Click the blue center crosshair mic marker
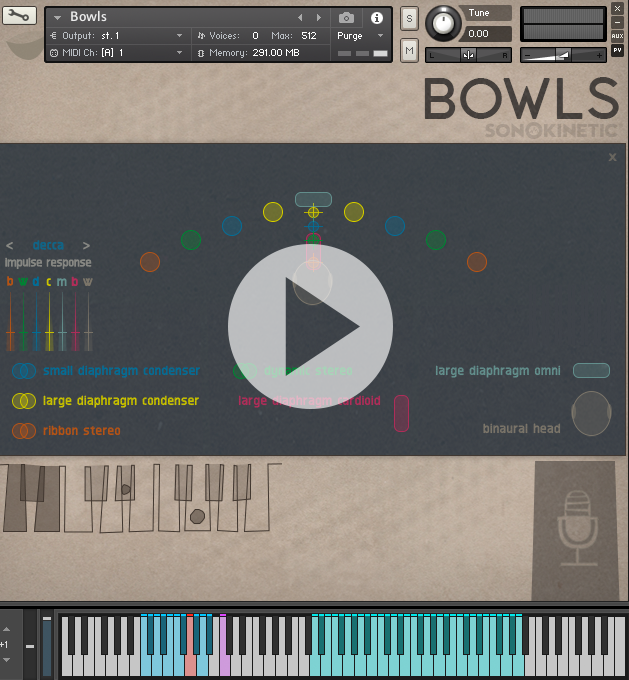This screenshot has width=629, height=680. pos(313,226)
